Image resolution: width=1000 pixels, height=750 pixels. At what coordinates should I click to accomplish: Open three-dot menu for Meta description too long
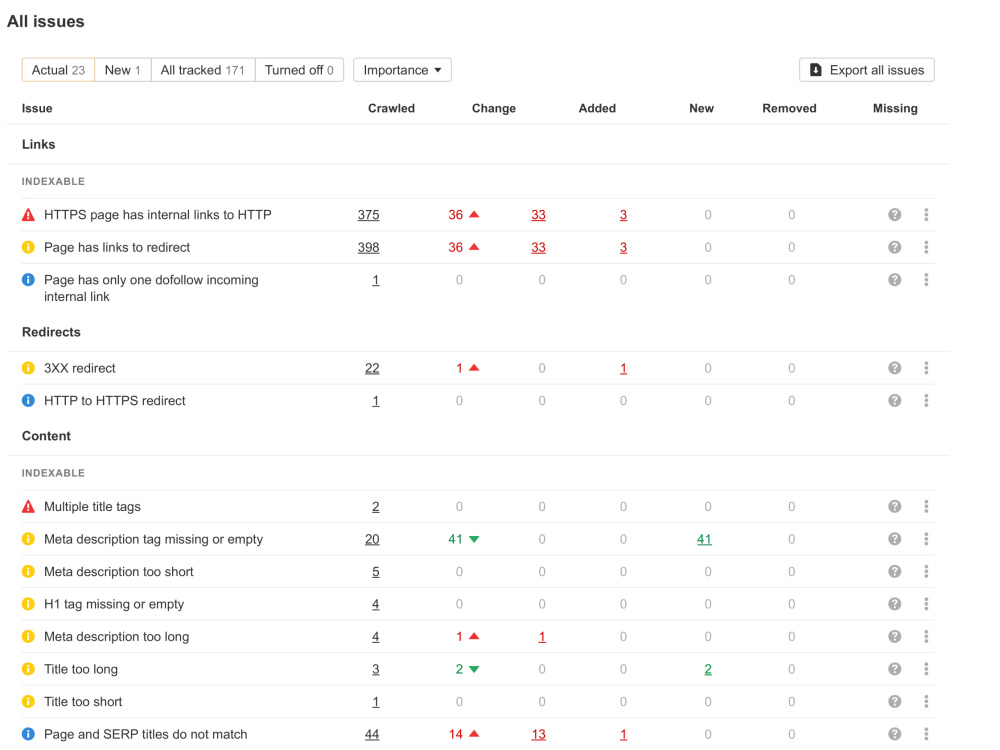point(926,636)
